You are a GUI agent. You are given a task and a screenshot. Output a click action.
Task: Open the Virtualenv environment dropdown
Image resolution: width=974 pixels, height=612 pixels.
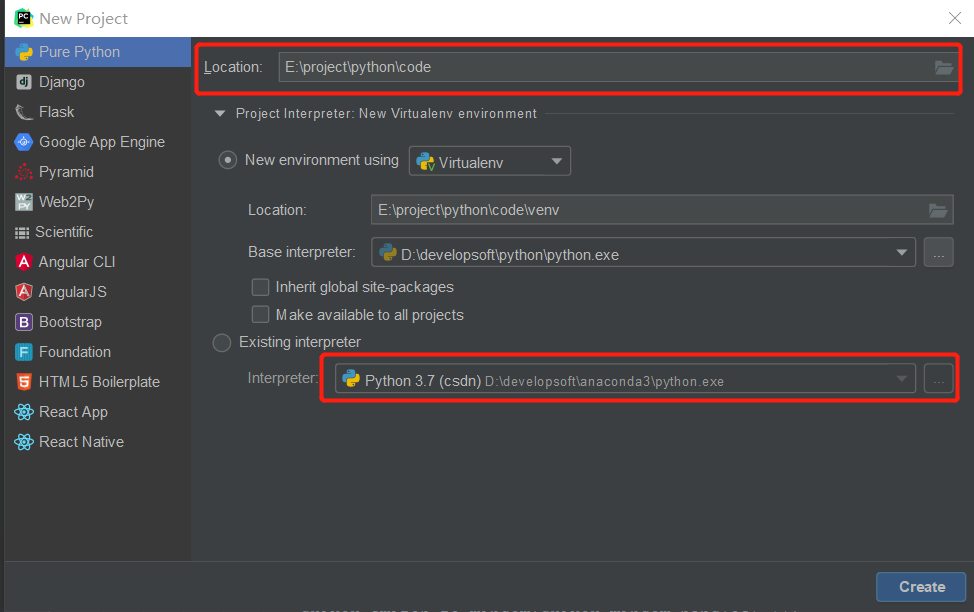coord(489,162)
